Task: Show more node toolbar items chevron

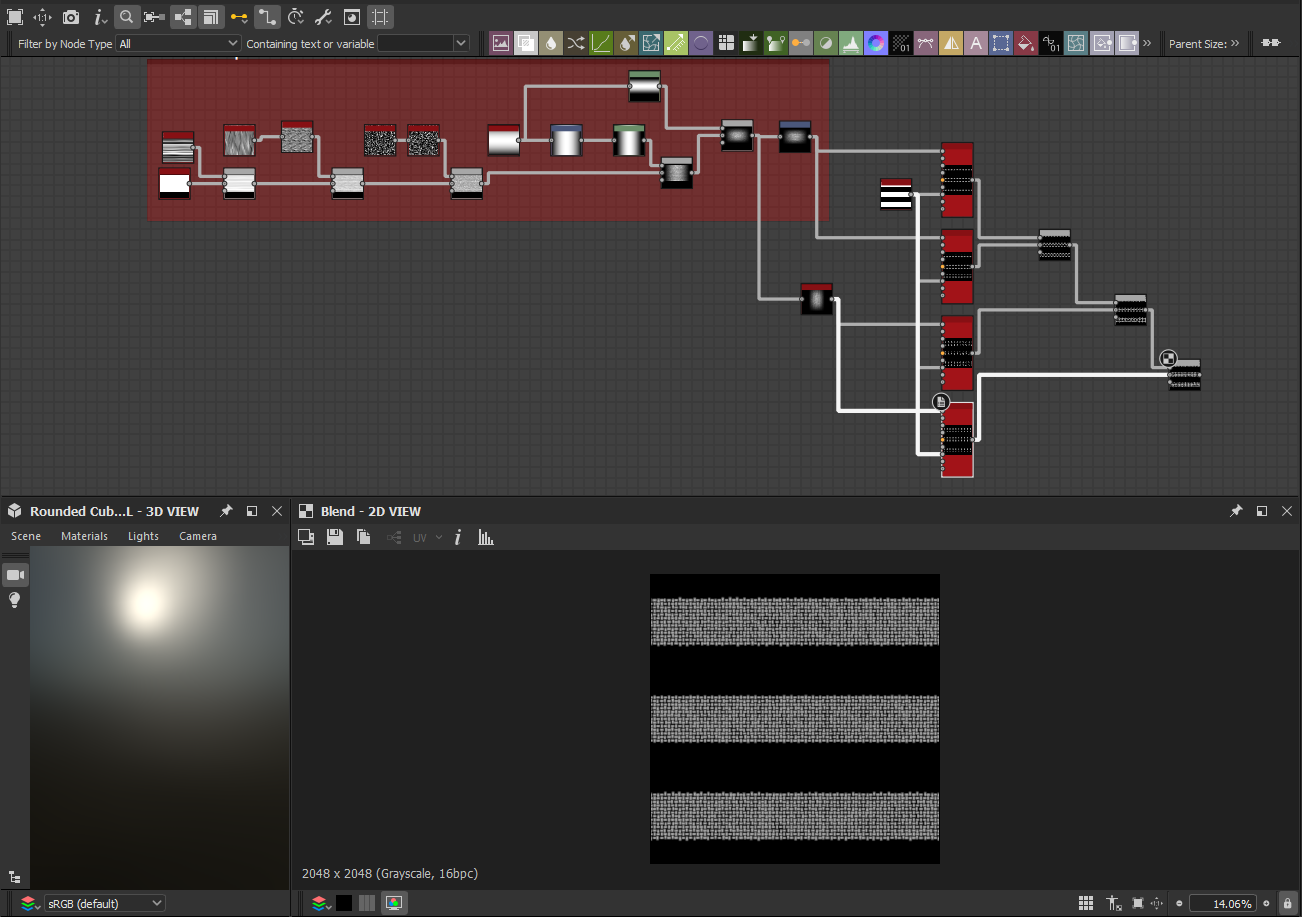Action: 1147,43
